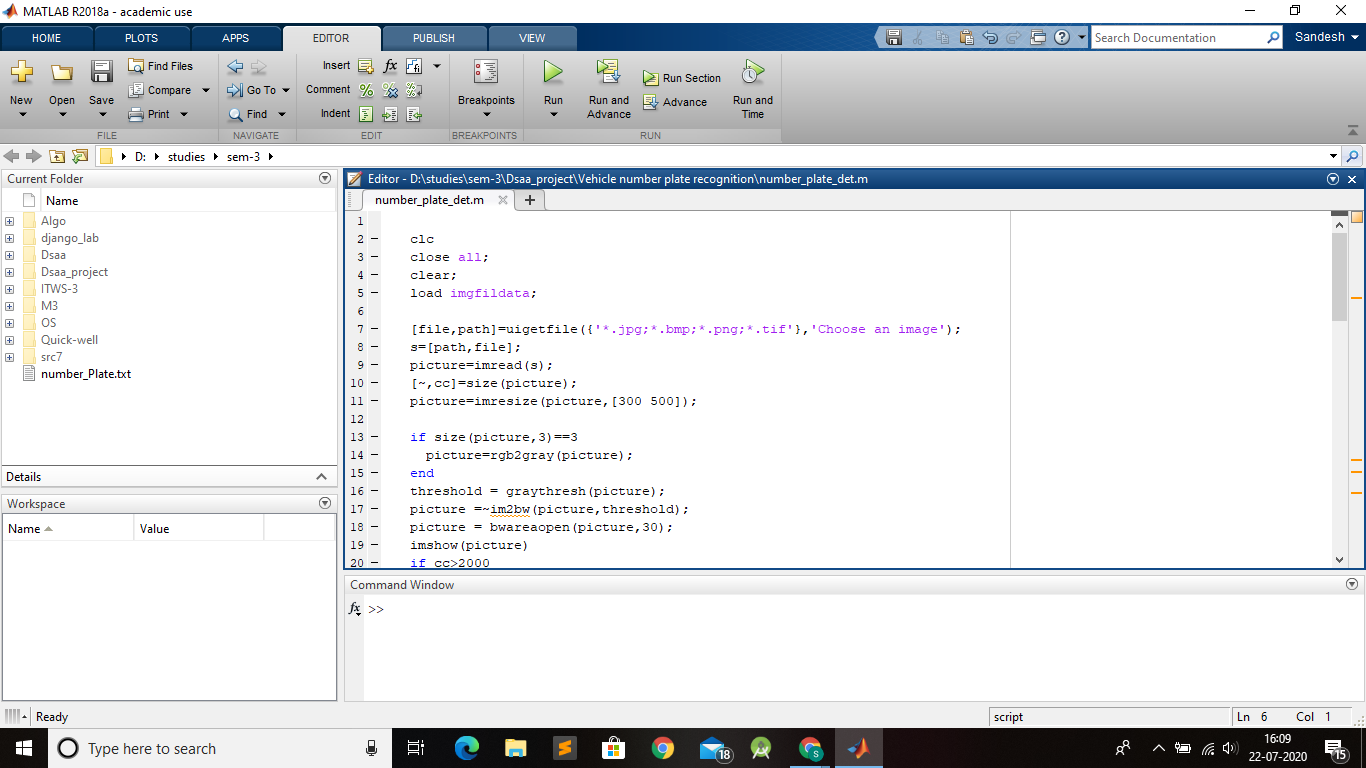Open the Breakpoints dropdown arrow
1366x768 pixels.
pos(486,114)
